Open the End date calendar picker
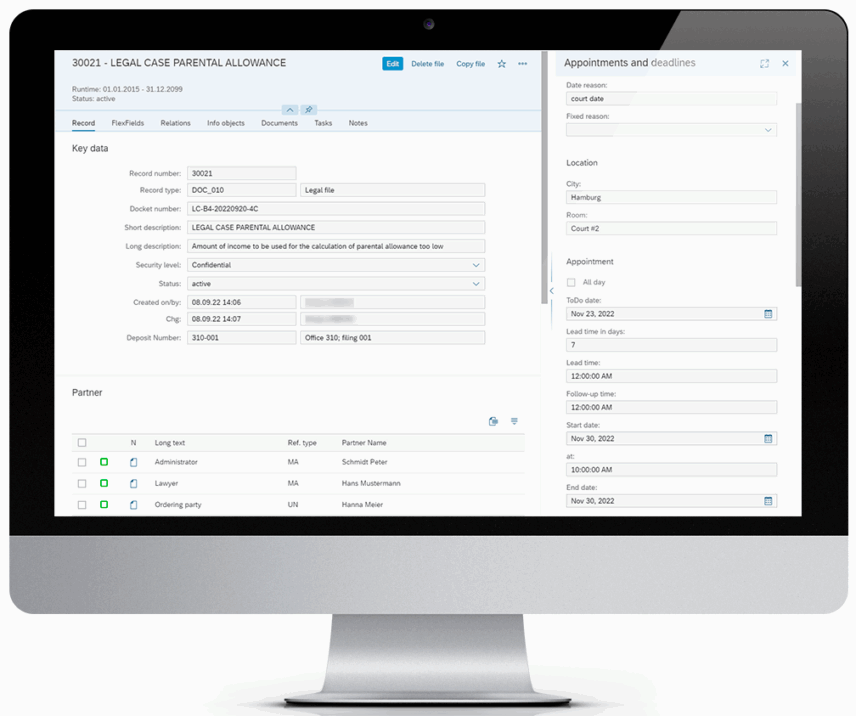 click(x=768, y=500)
